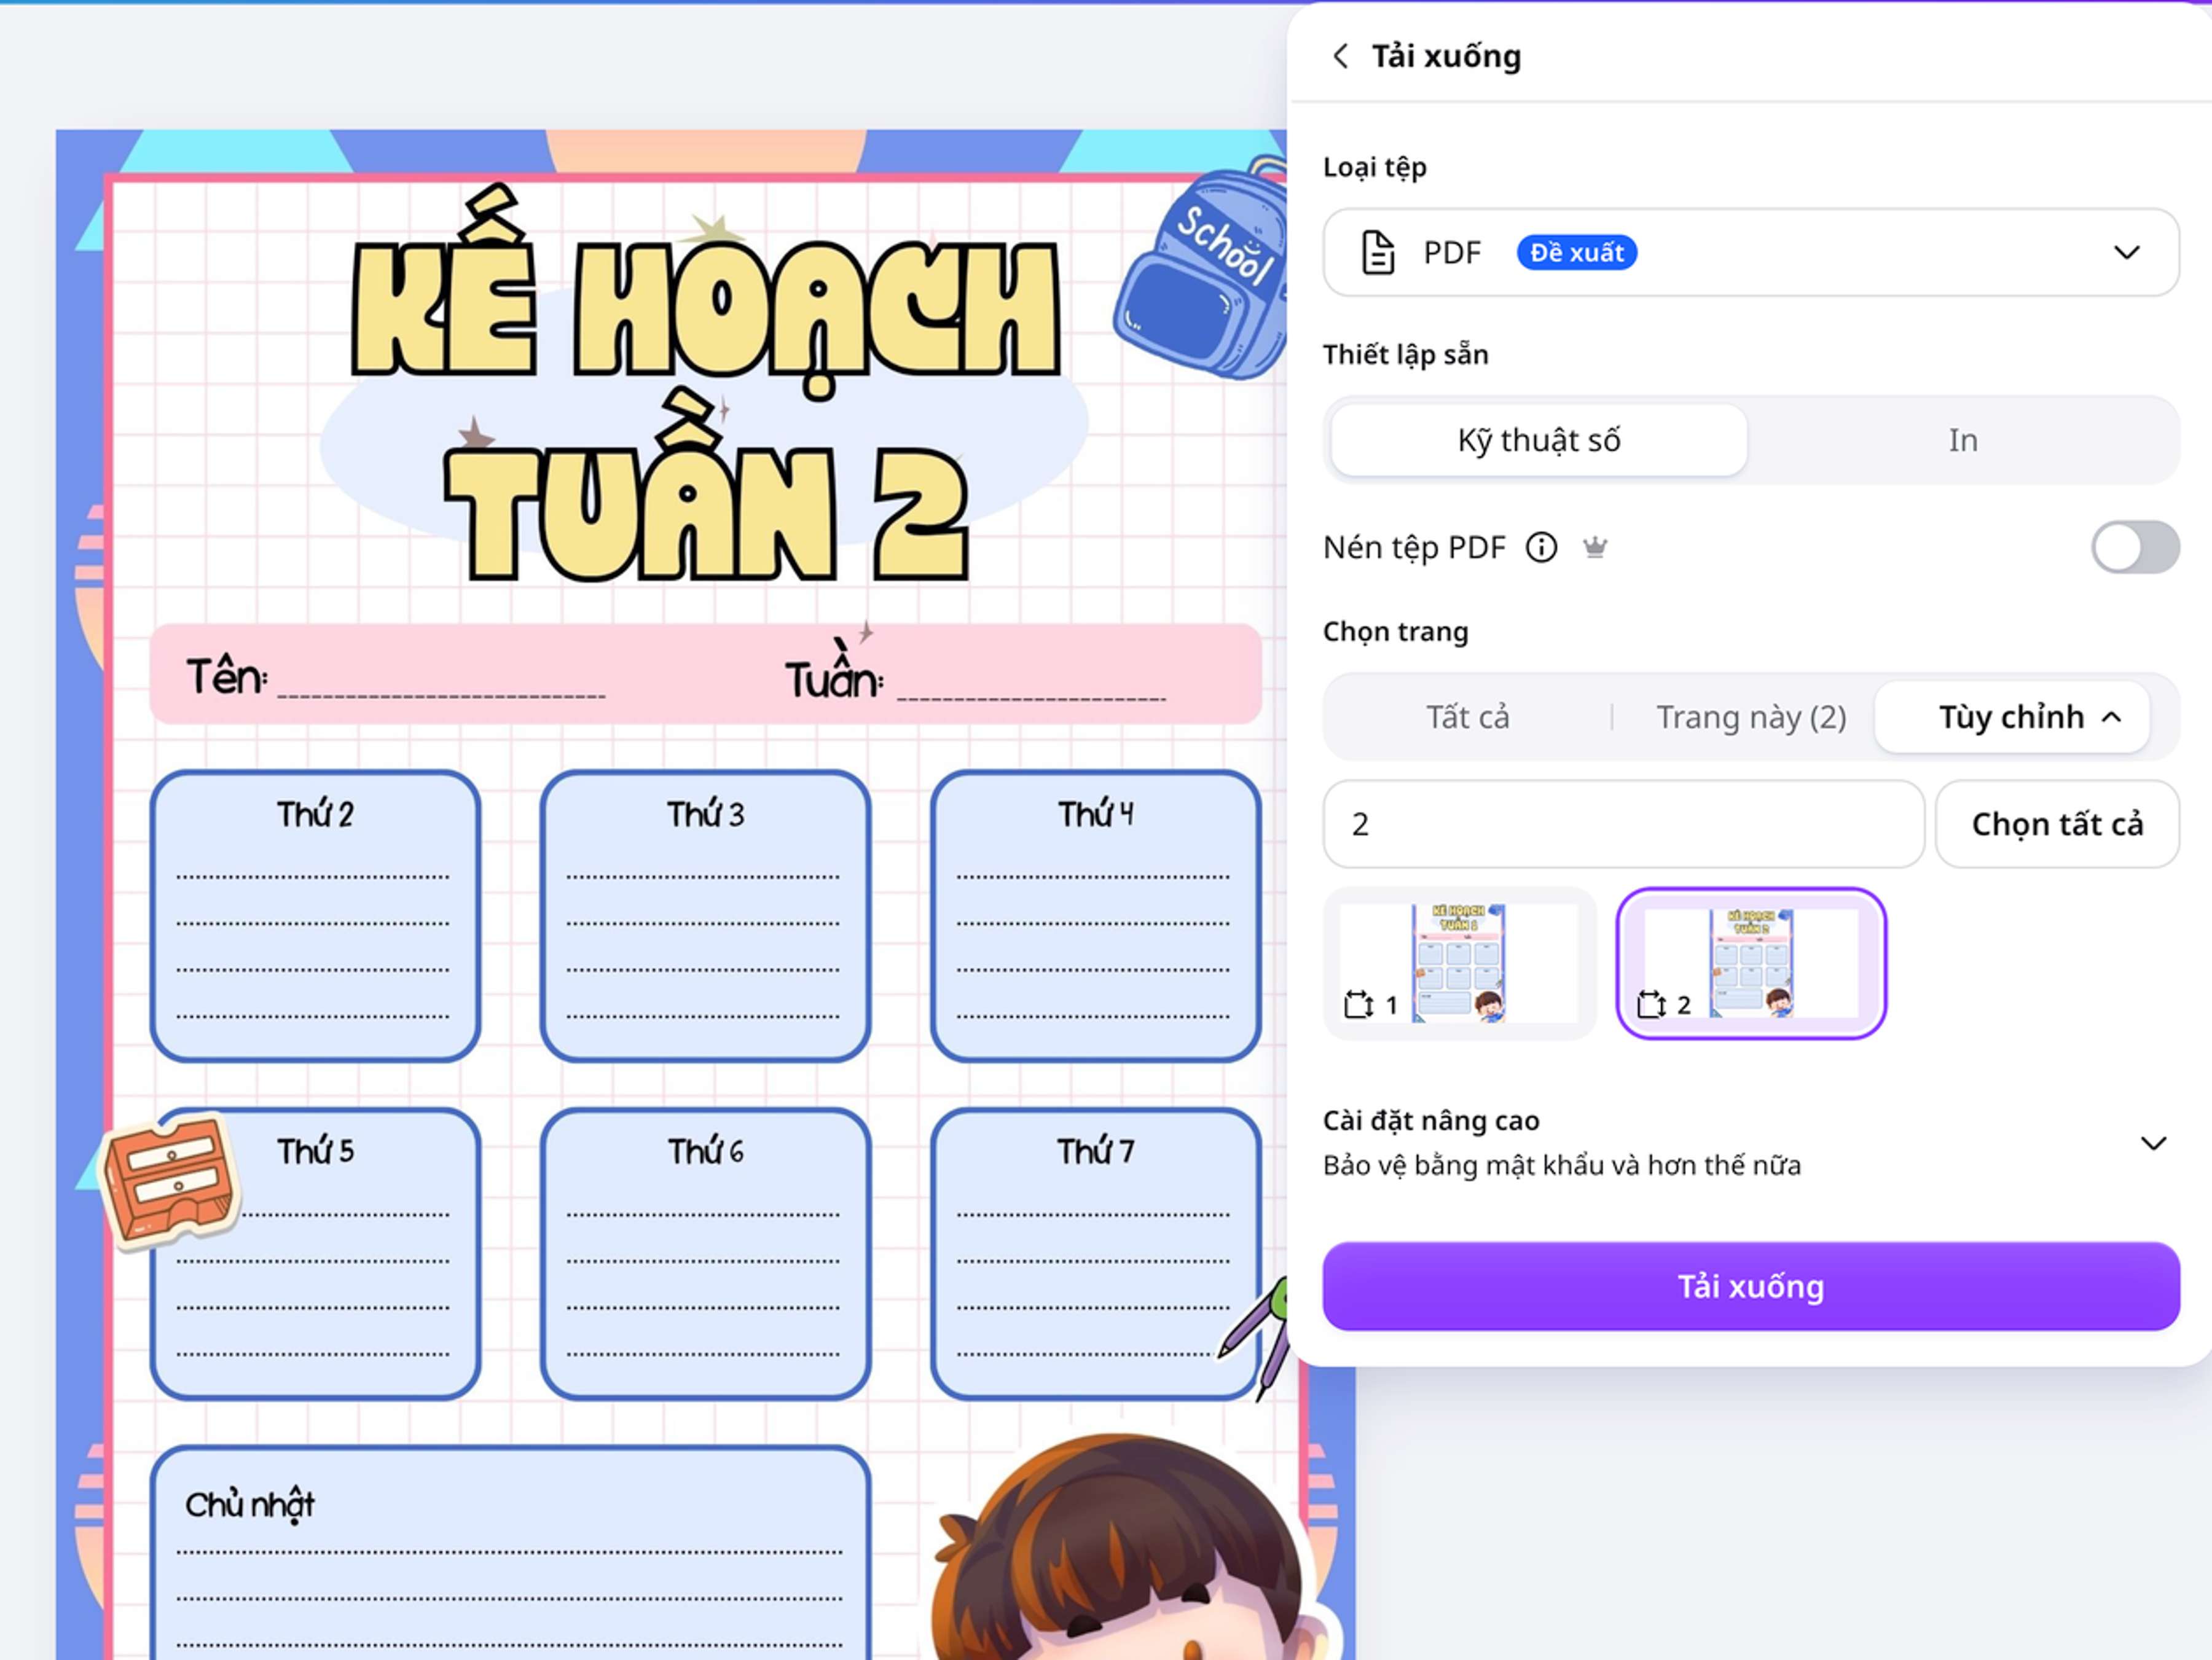The height and width of the screenshot is (1660, 2212).
Task: Click the page icon on thumbnail 2
Action: [1651, 1004]
